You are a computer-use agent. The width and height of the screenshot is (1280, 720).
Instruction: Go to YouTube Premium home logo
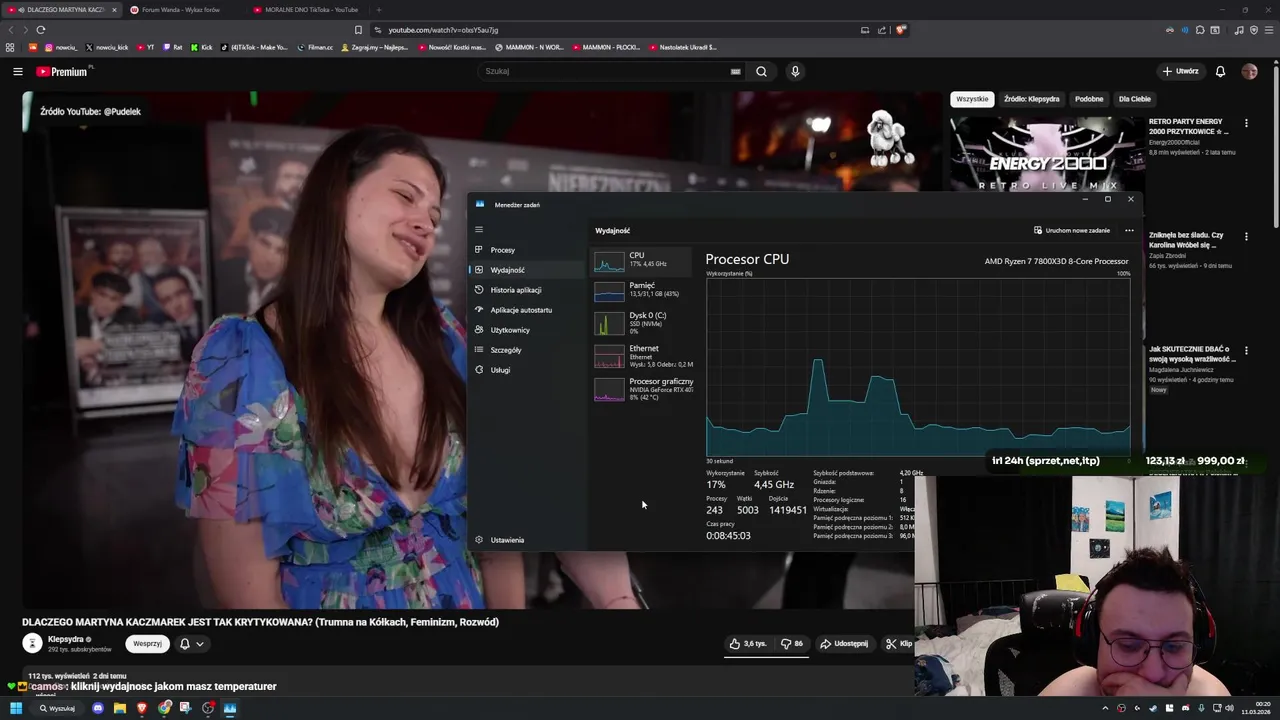(63, 71)
